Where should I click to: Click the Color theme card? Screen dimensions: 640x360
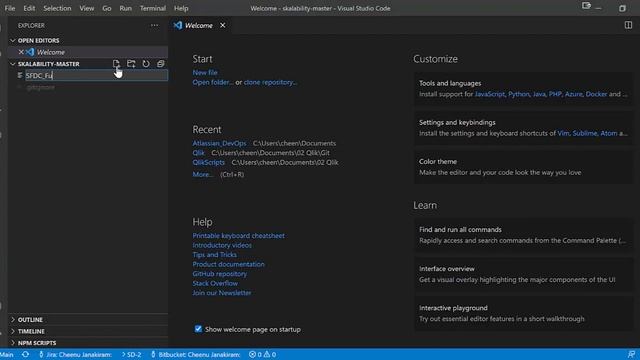coord(523,167)
